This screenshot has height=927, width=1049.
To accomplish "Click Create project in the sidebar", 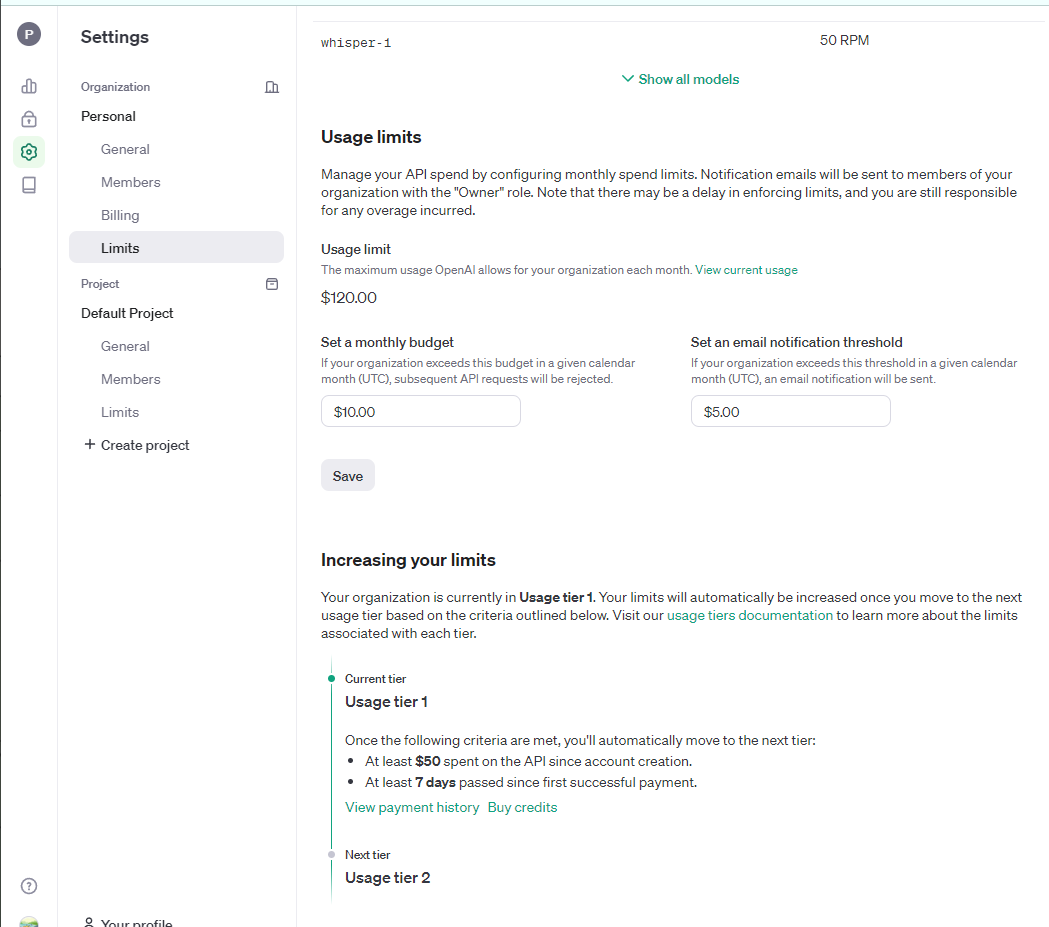I will (145, 445).
